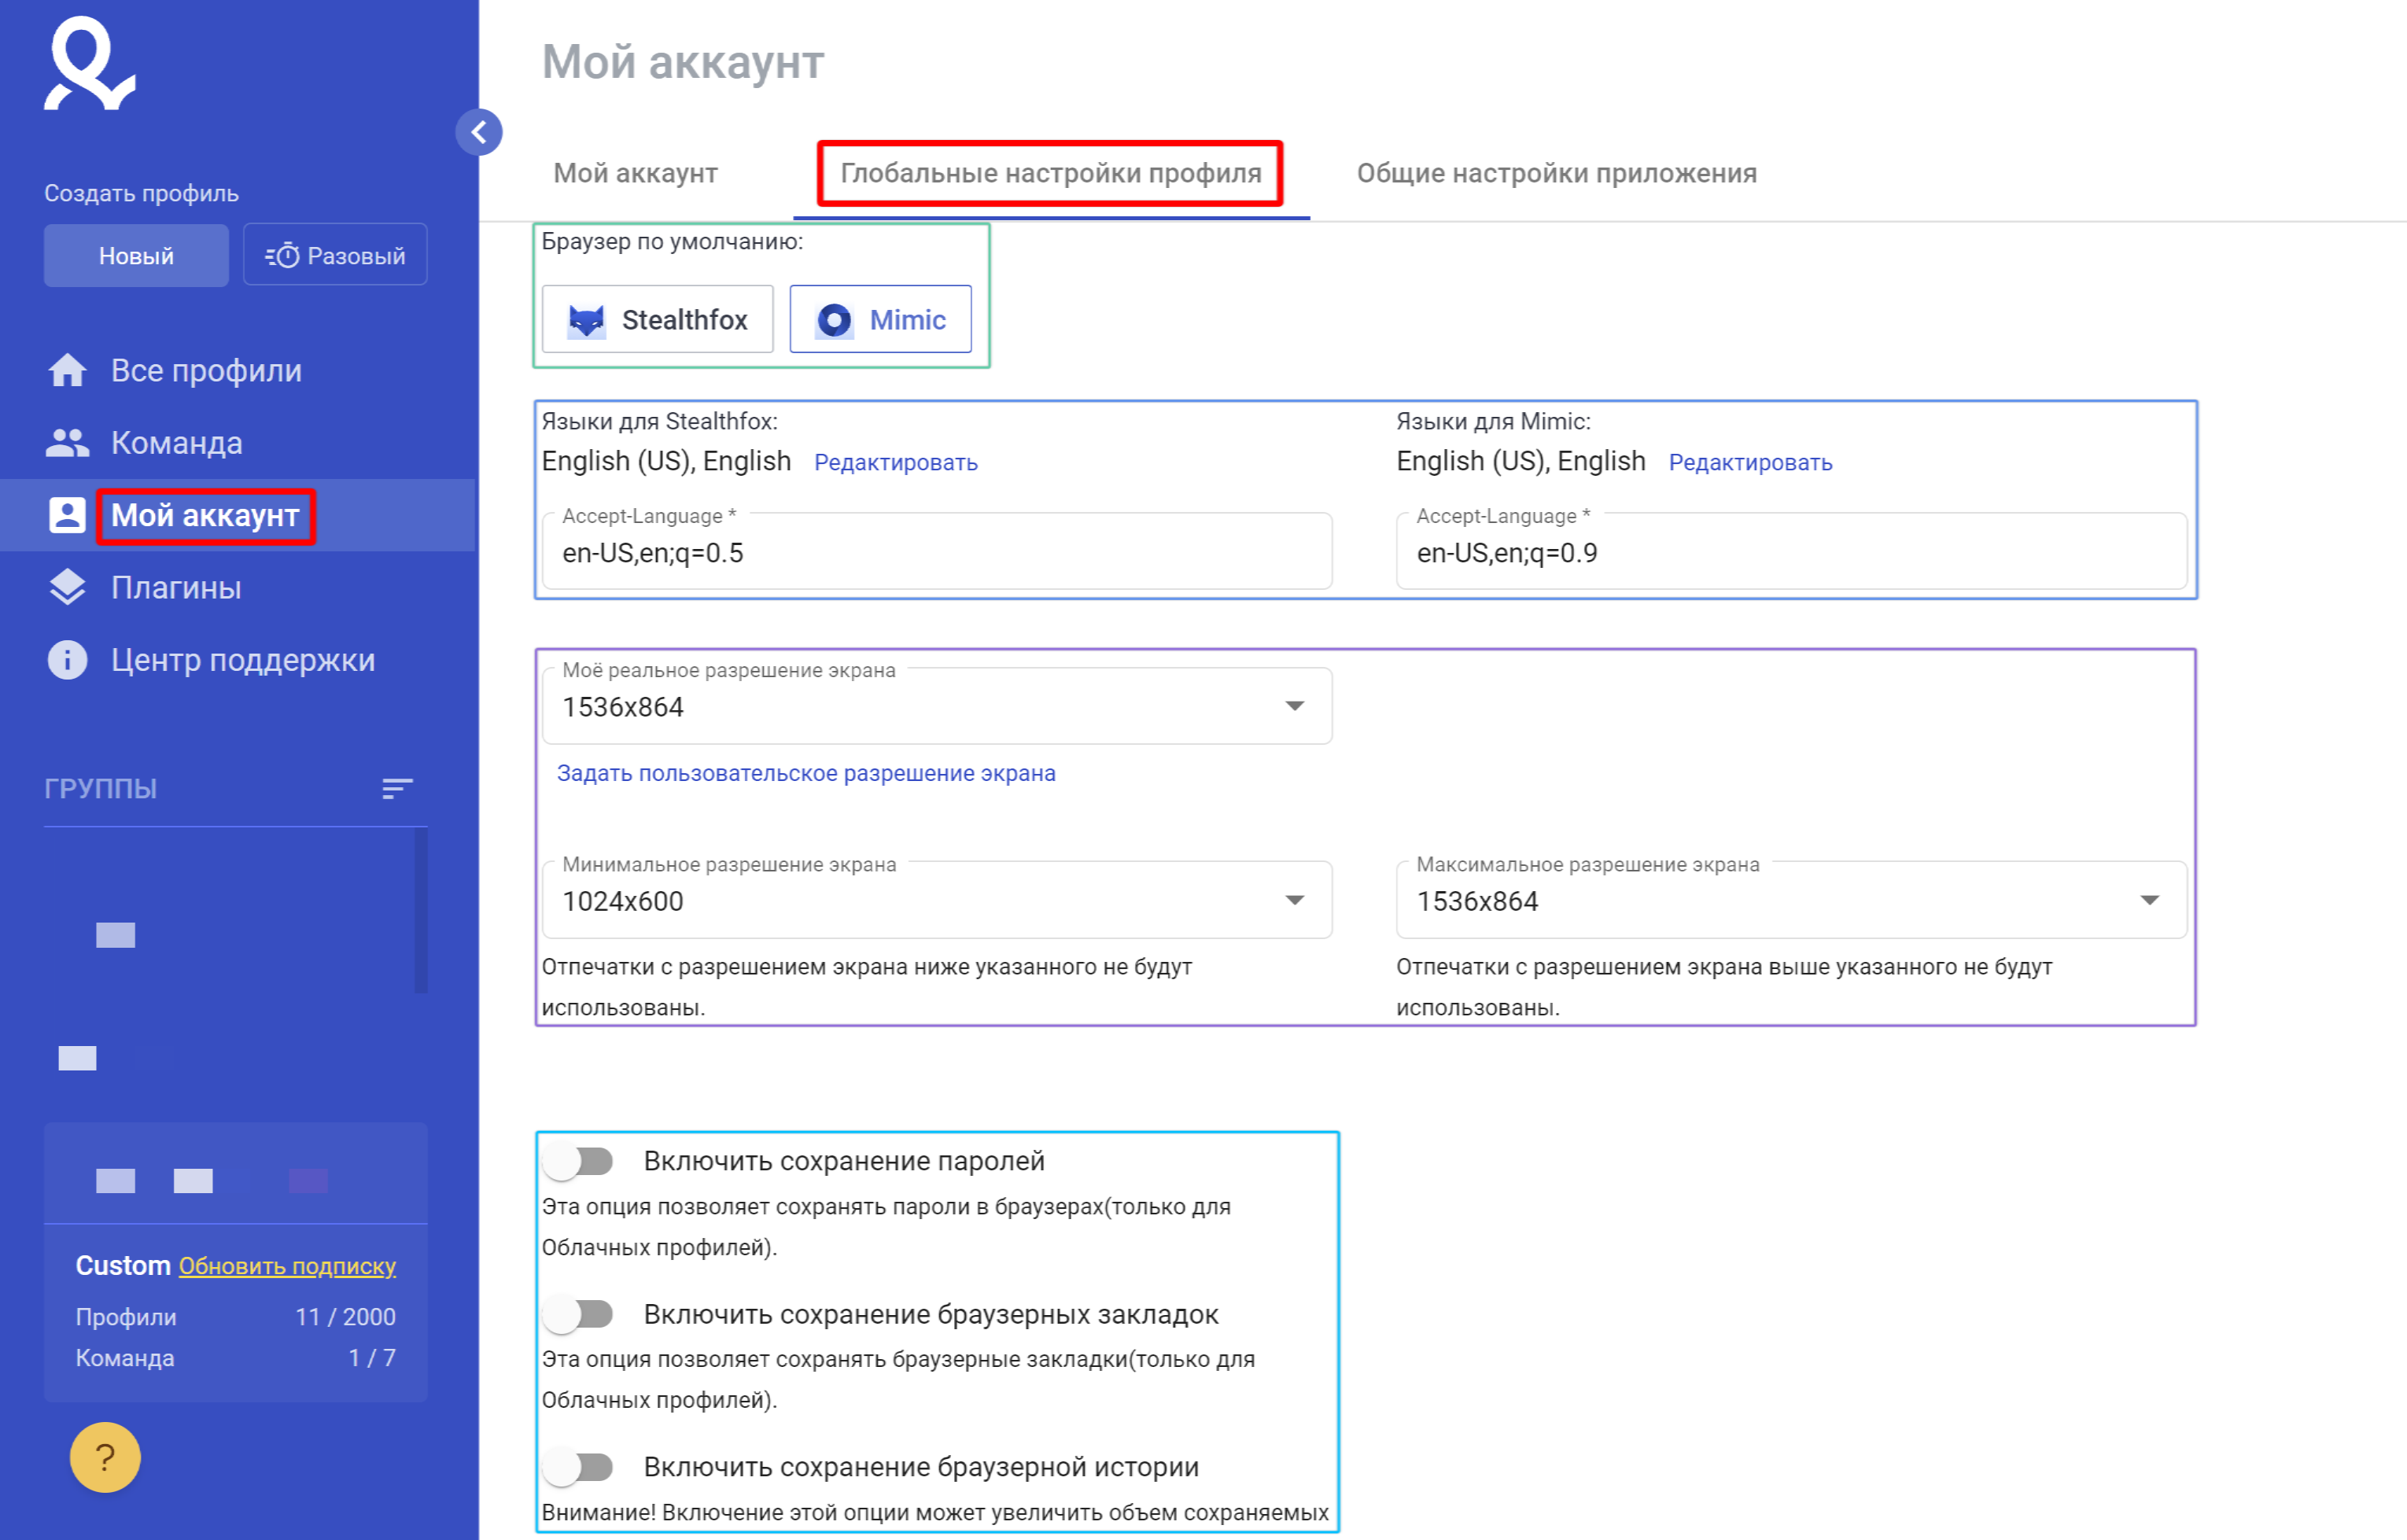2407x1540 pixels.
Task: Click the Мой аккаунт page heading
Action: [683, 62]
